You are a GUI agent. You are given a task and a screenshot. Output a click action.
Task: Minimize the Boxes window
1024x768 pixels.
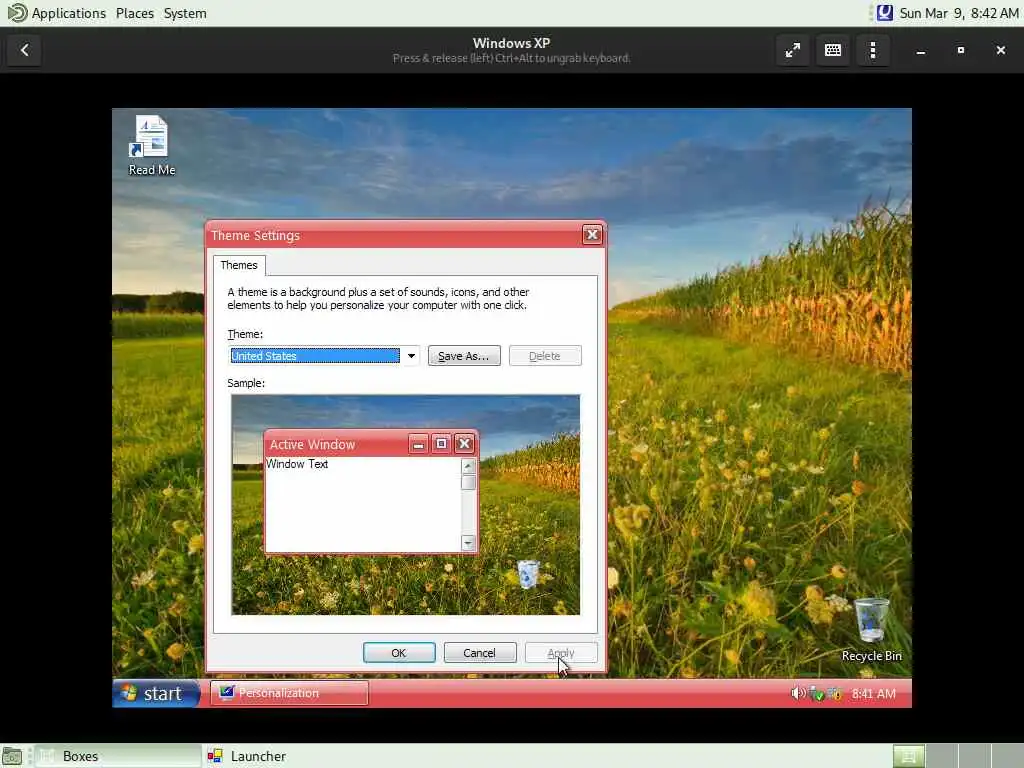(920, 50)
